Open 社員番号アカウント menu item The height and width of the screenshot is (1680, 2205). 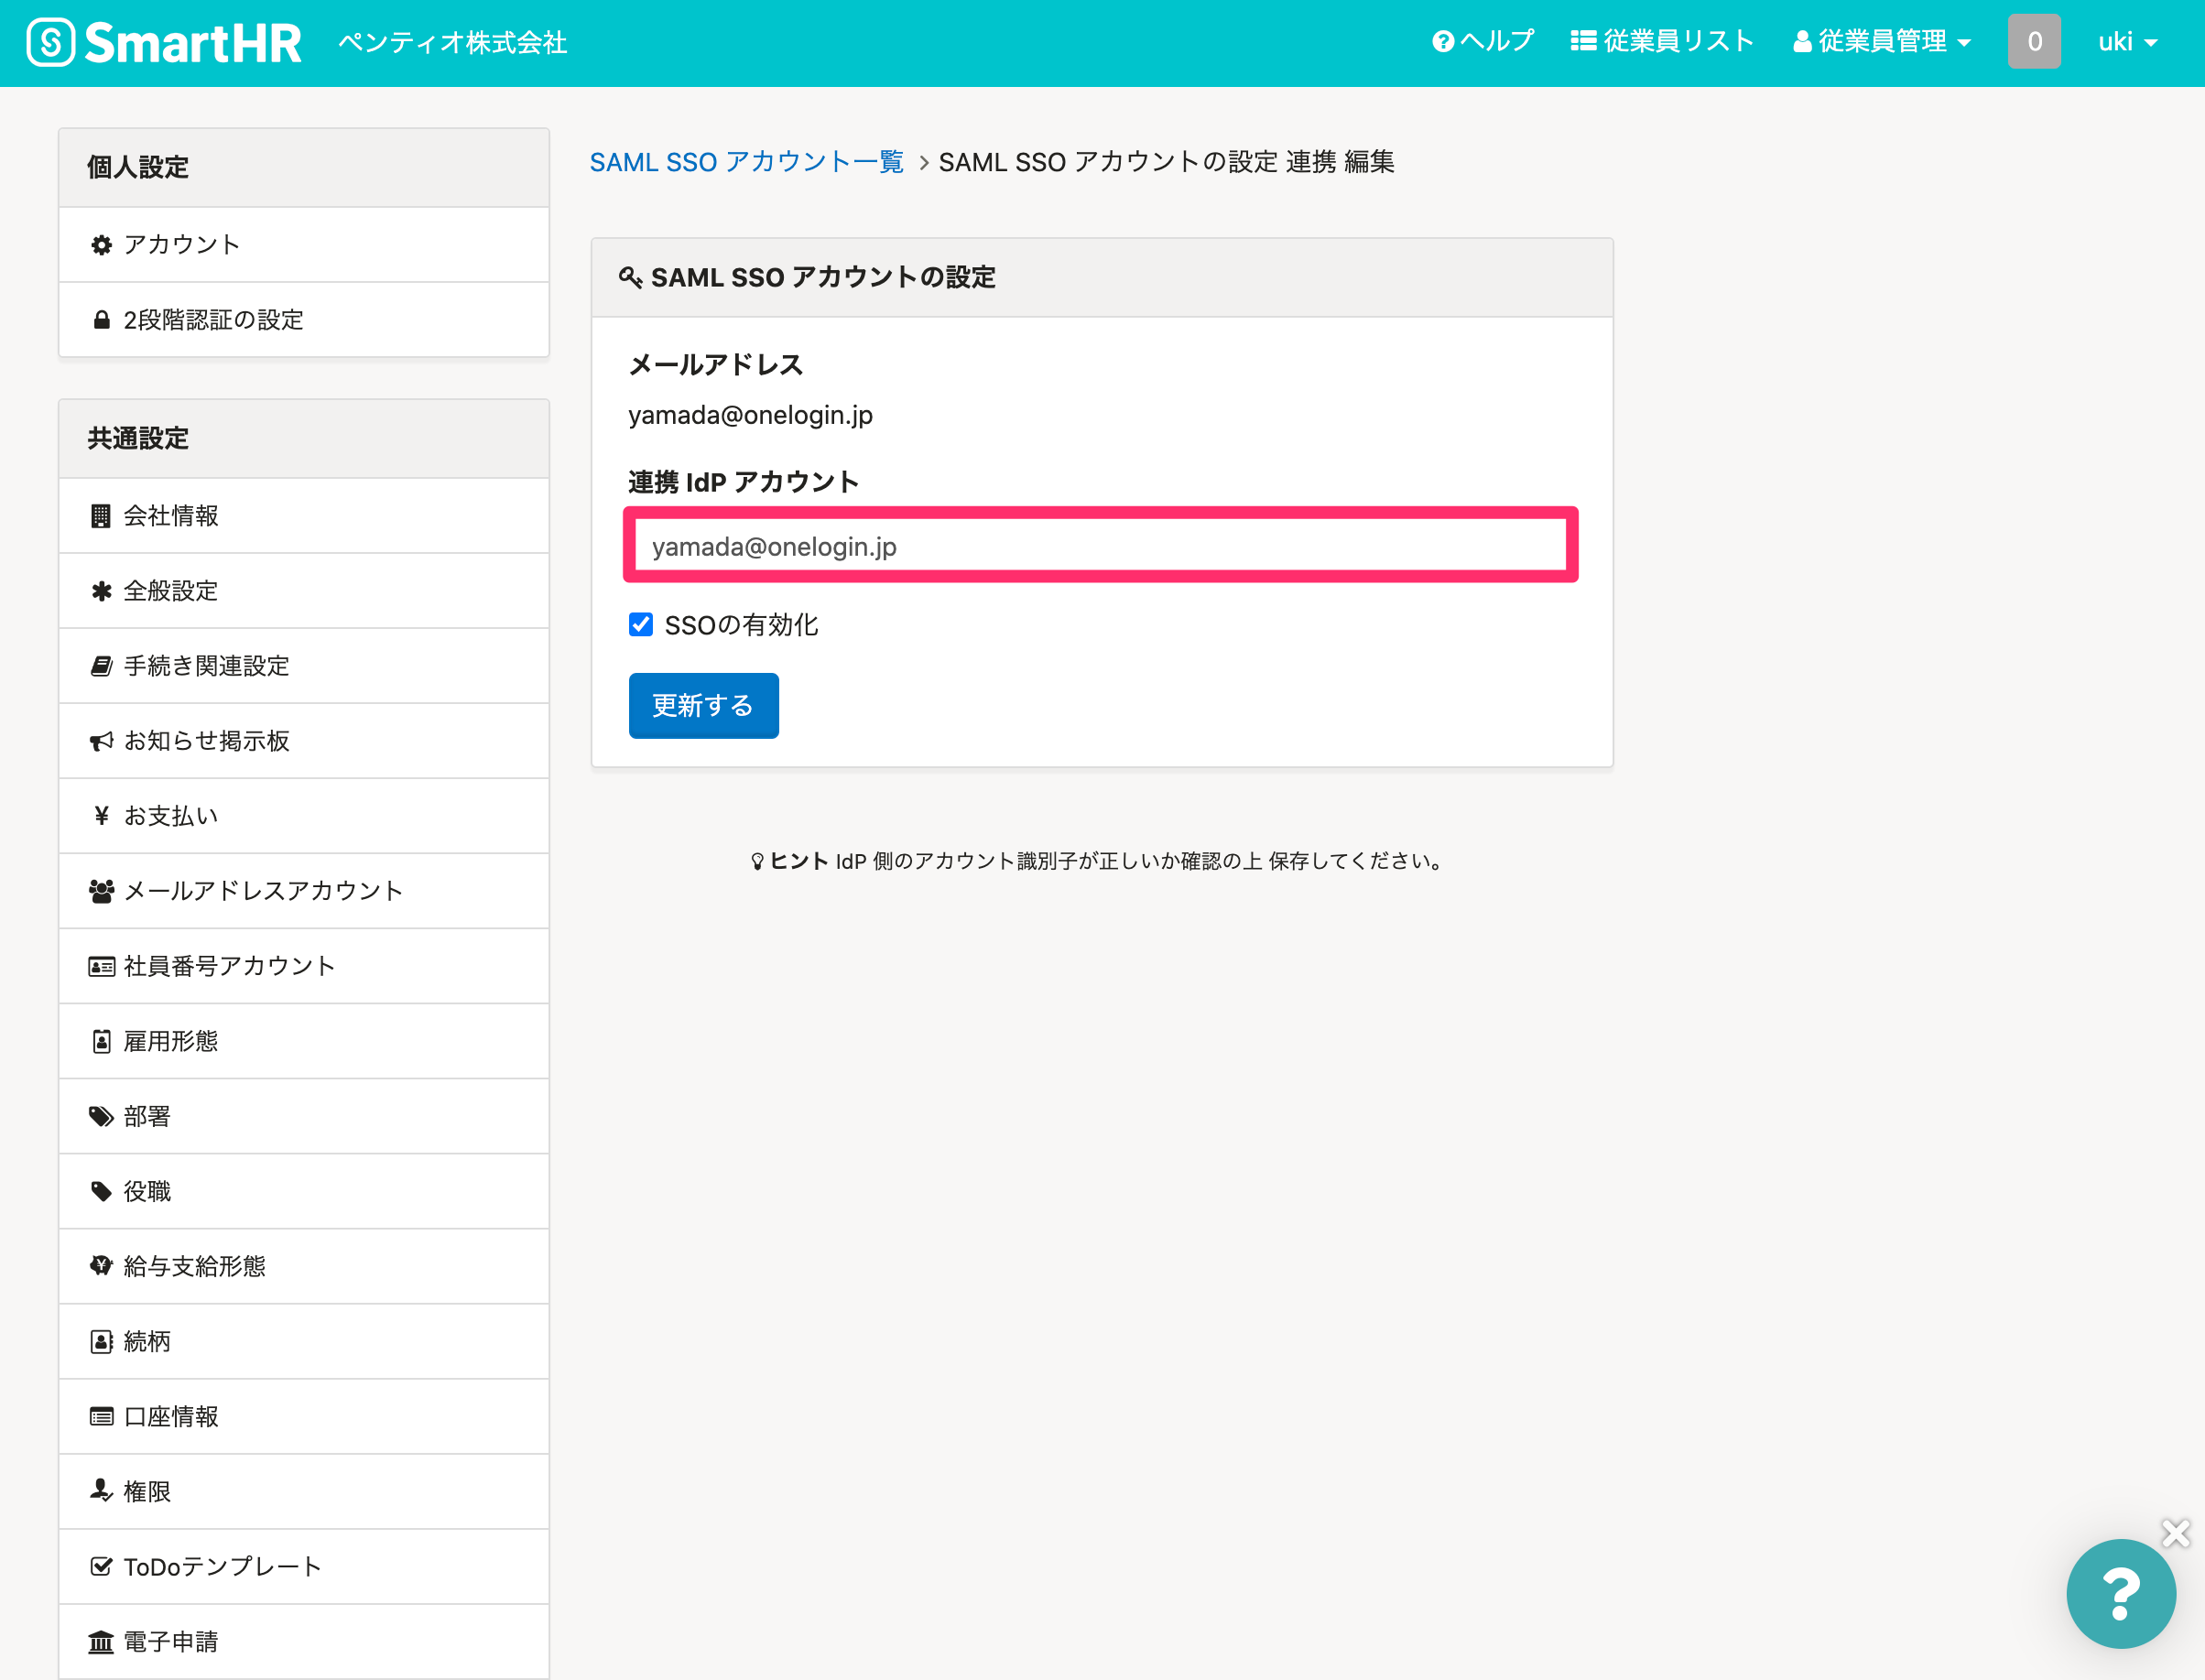[x=304, y=966]
